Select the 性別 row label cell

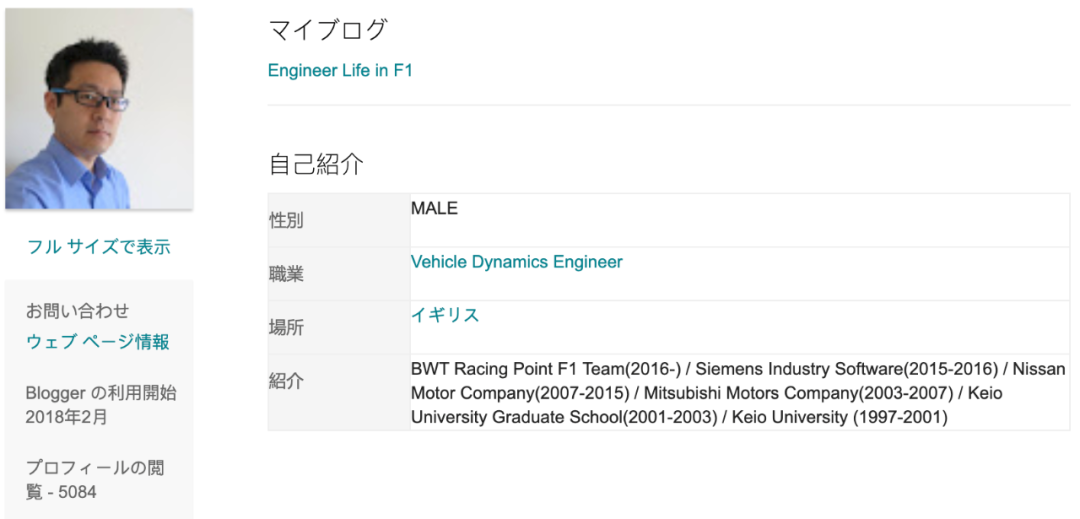click(x=287, y=221)
